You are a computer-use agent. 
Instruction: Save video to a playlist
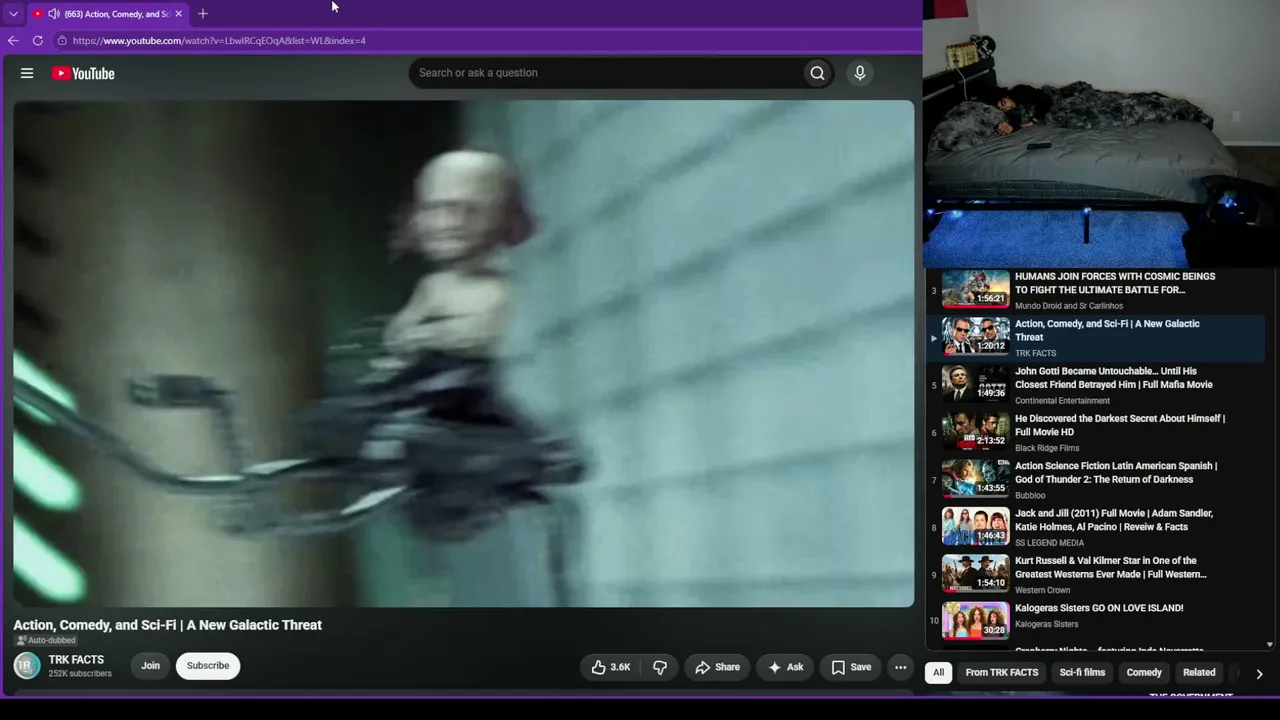(x=851, y=667)
